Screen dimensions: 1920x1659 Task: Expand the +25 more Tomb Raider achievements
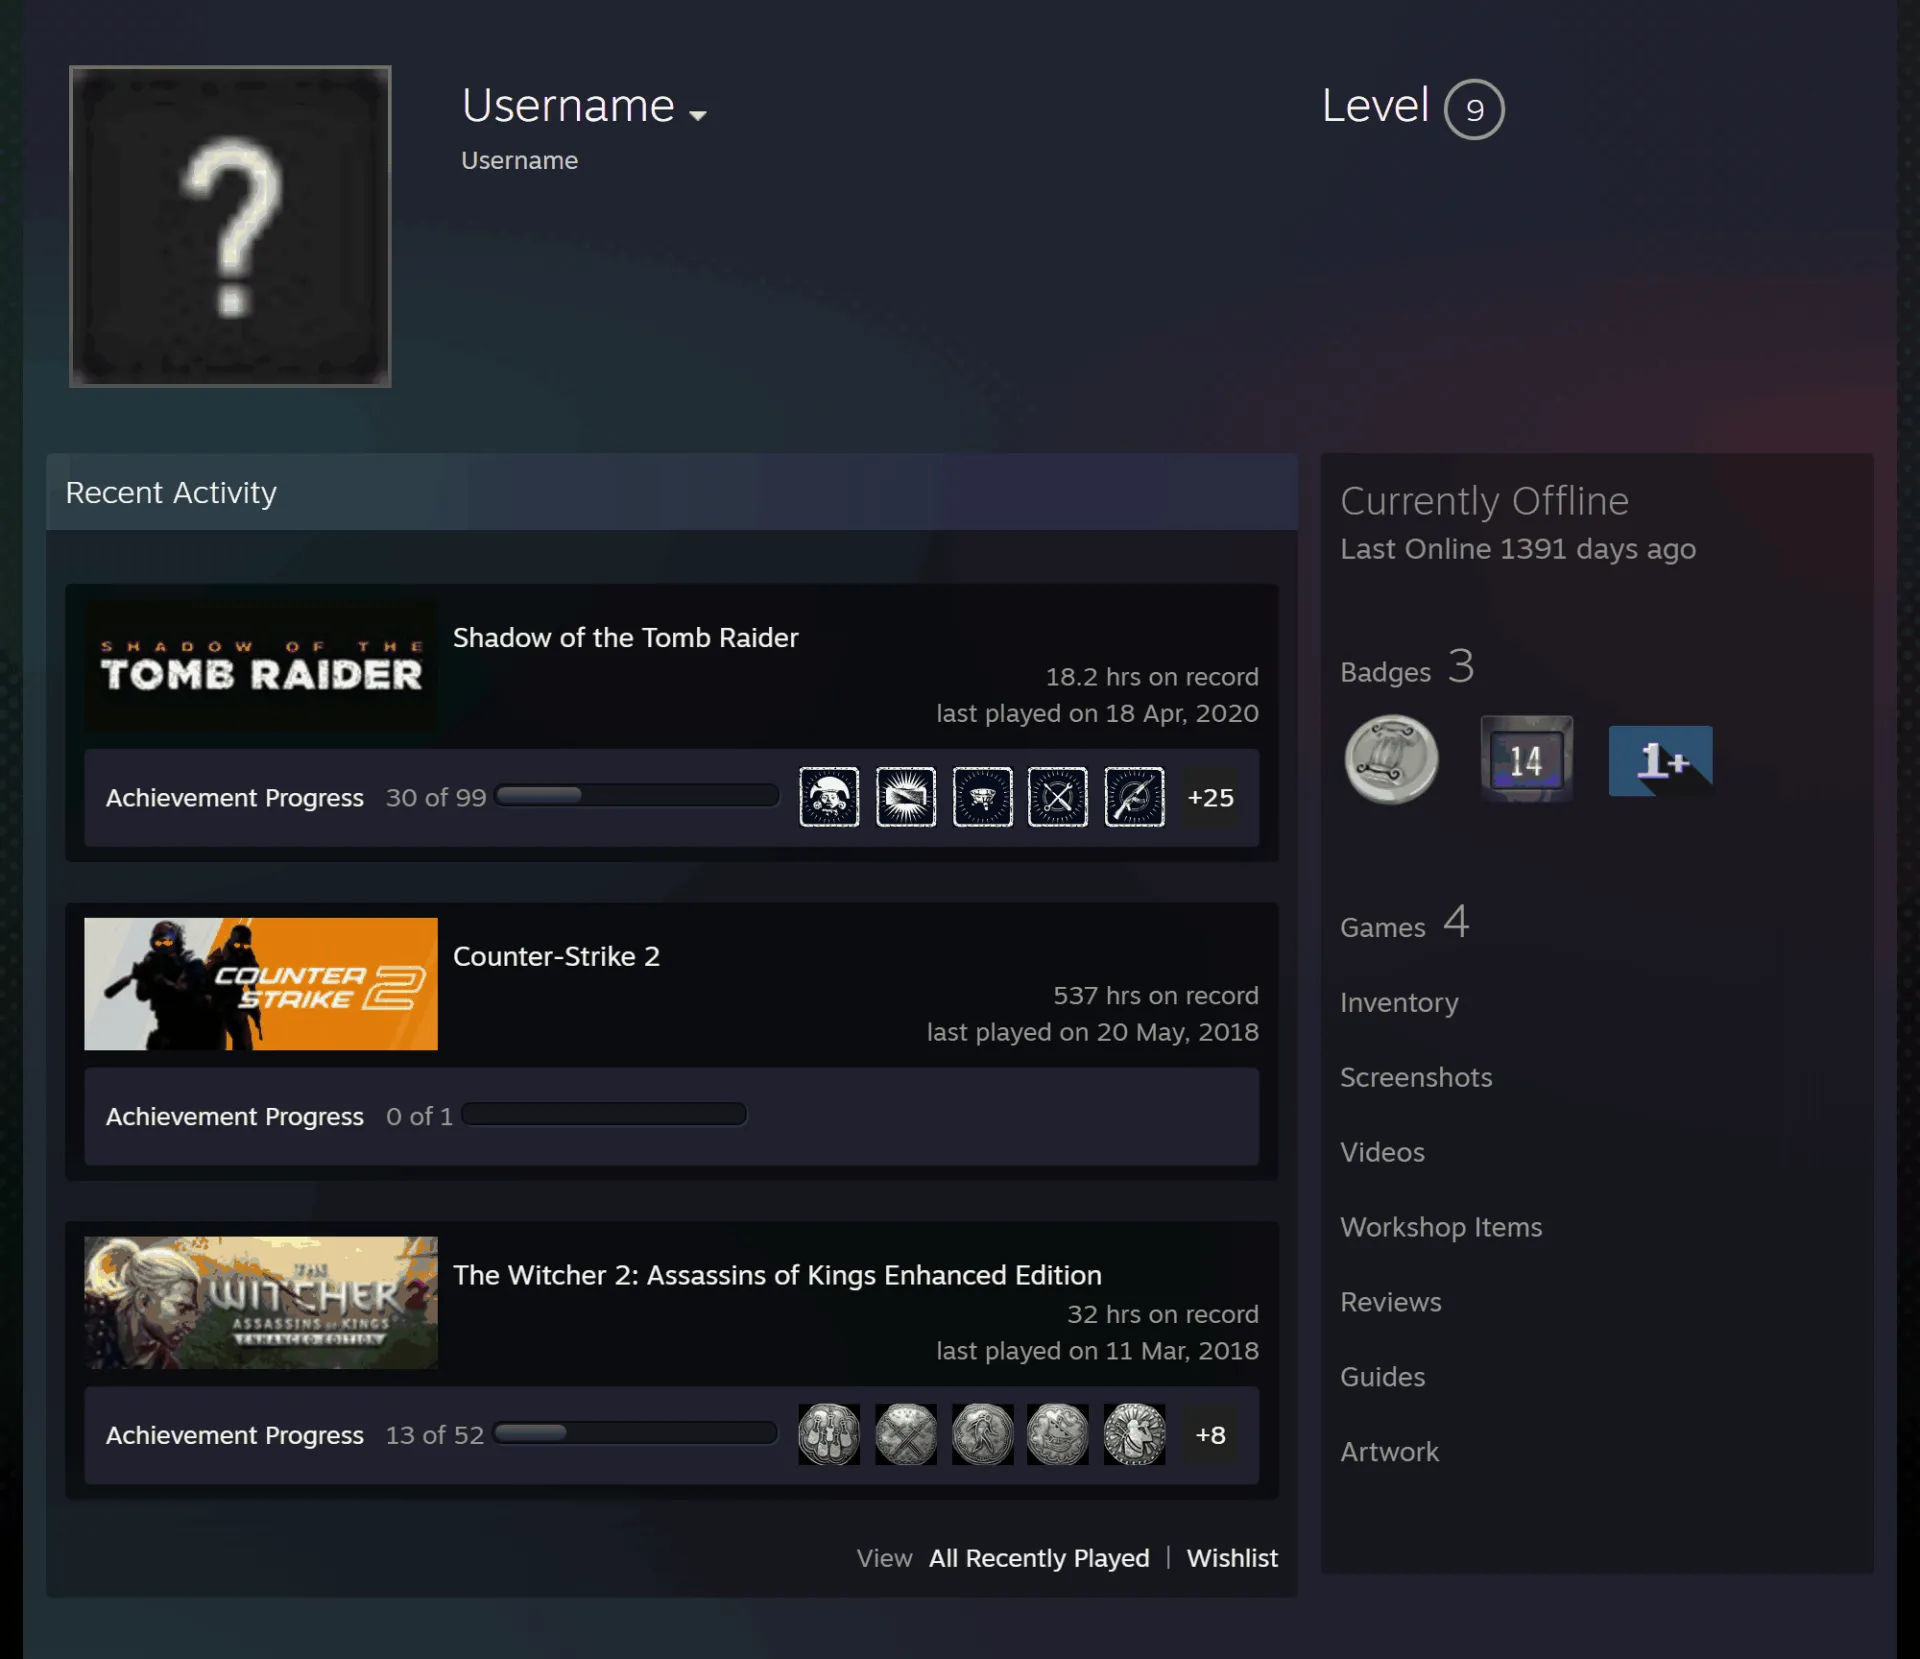click(x=1210, y=797)
